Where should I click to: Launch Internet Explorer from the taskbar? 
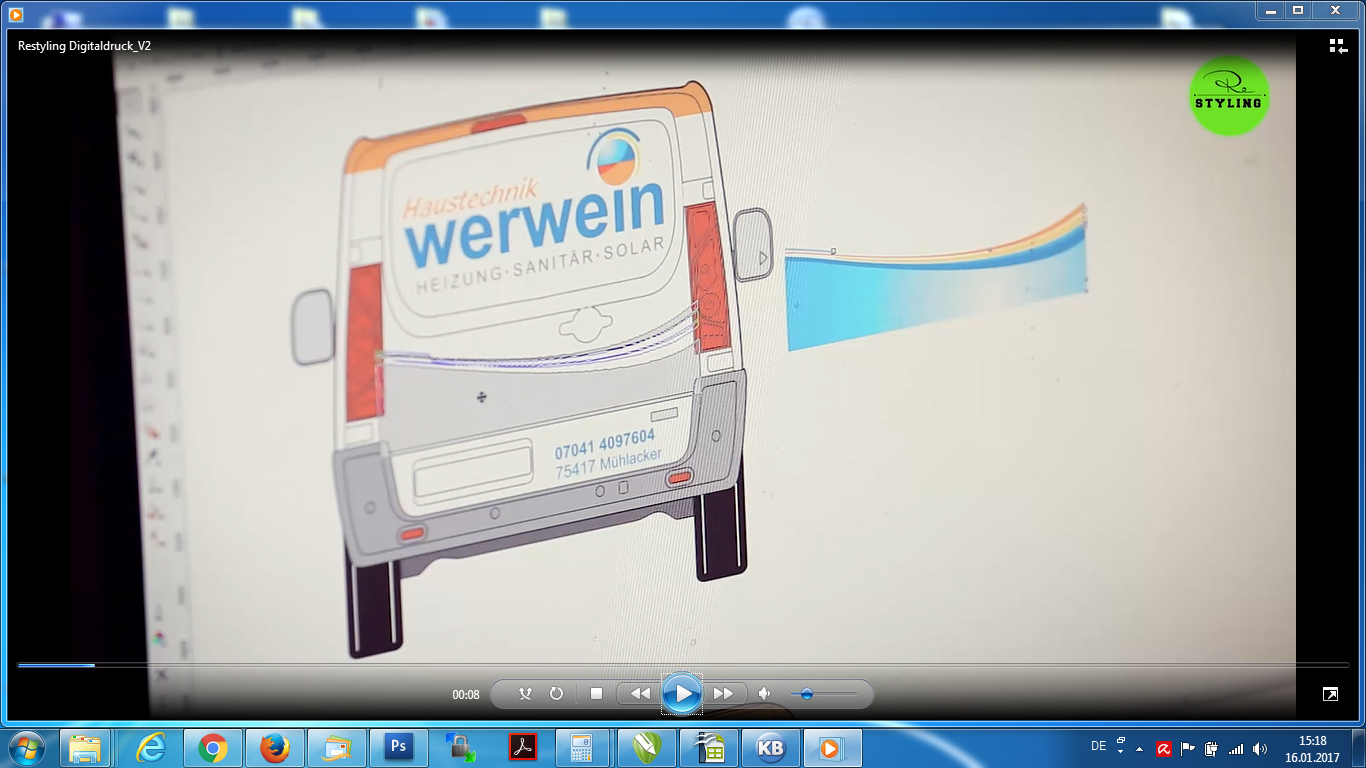point(151,748)
